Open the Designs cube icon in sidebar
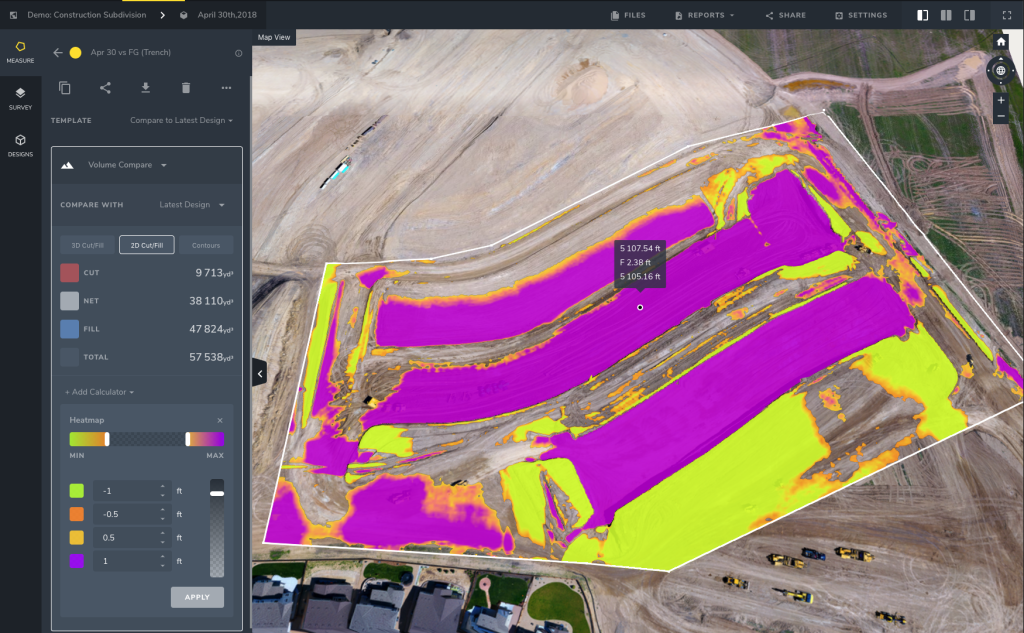Screen dimensions: 1024x633 point(20,145)
